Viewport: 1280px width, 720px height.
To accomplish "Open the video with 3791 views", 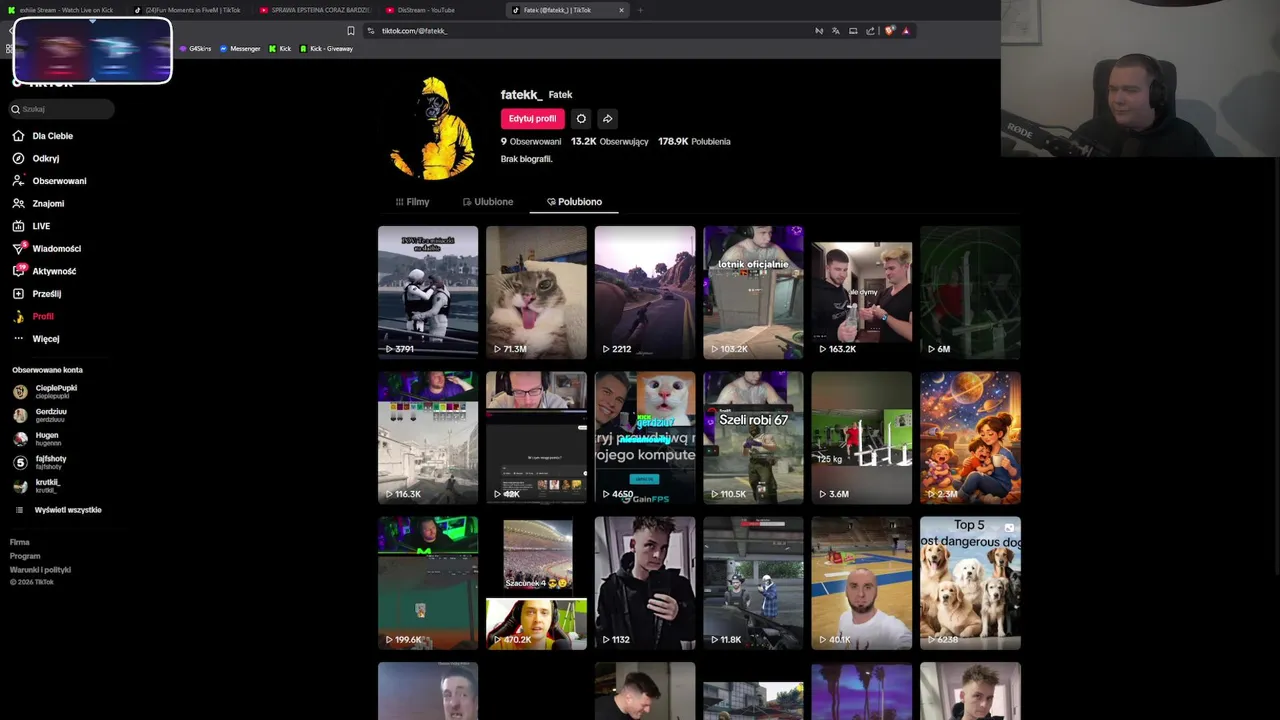I will 428,292.
